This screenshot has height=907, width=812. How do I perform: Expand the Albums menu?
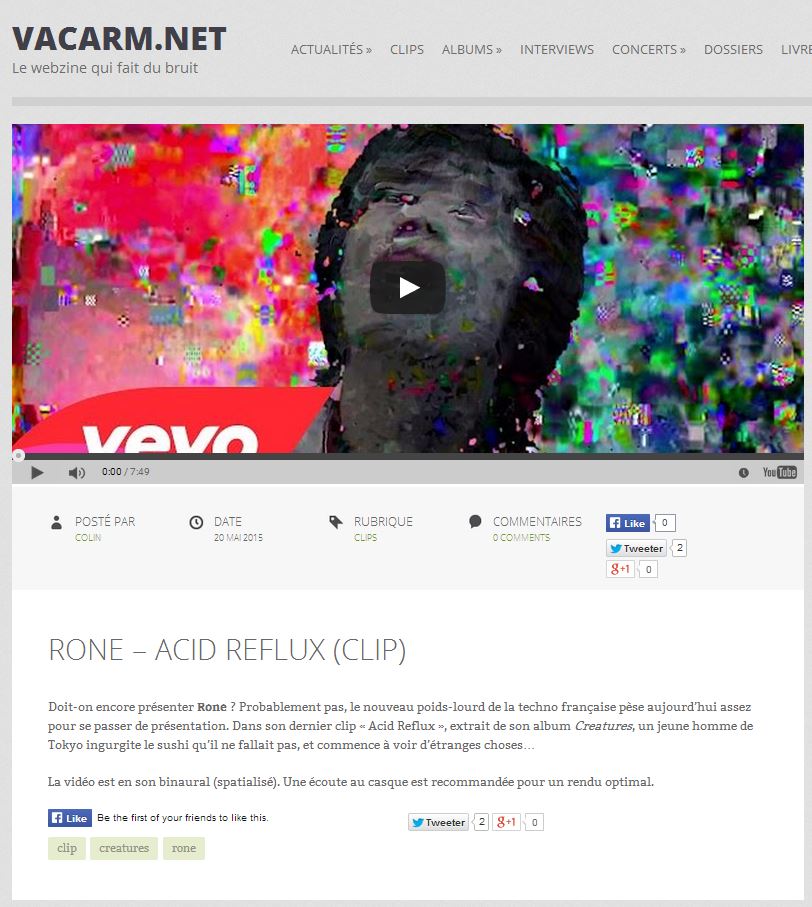[471, 50]
